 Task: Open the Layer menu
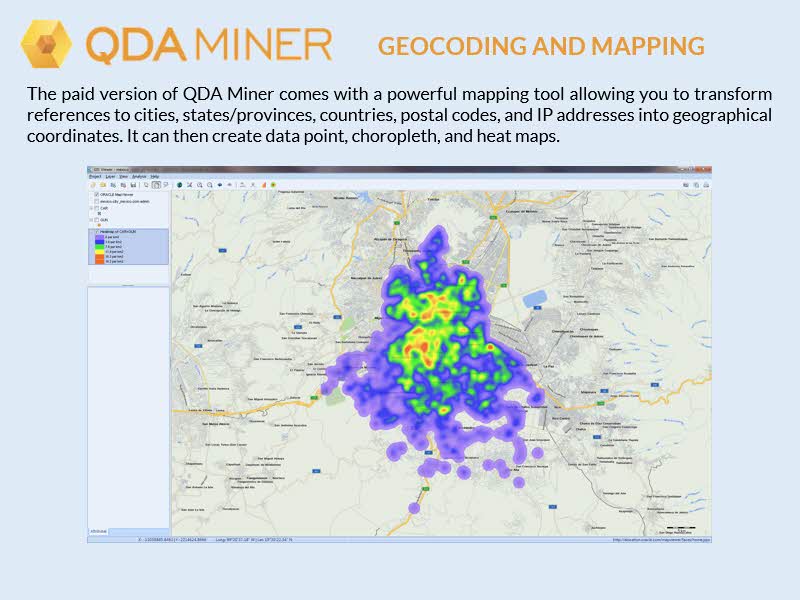(x=110, y=177)
